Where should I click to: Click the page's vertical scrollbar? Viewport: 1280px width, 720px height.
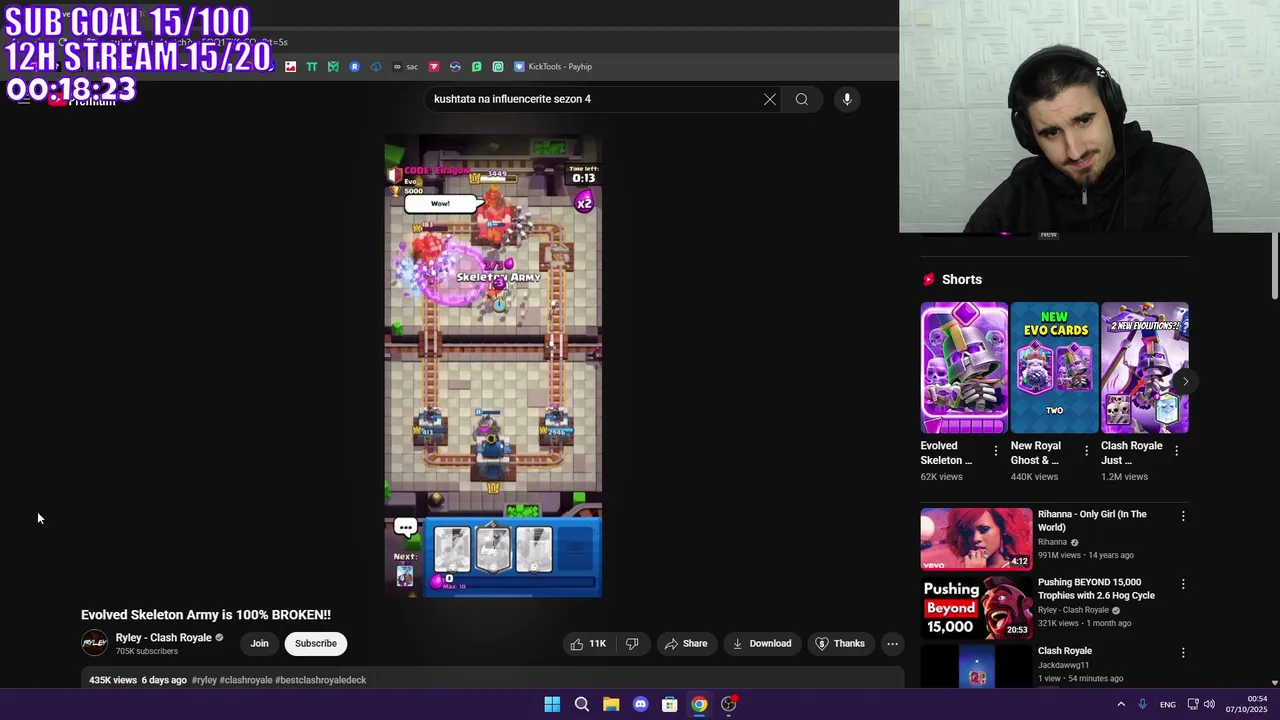1275,266
